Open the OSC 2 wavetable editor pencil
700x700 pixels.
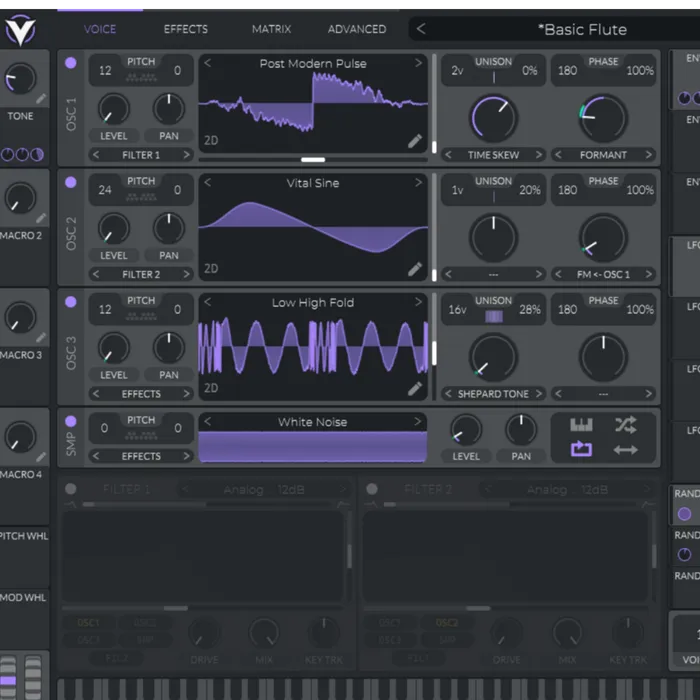(x=415, y=268)
